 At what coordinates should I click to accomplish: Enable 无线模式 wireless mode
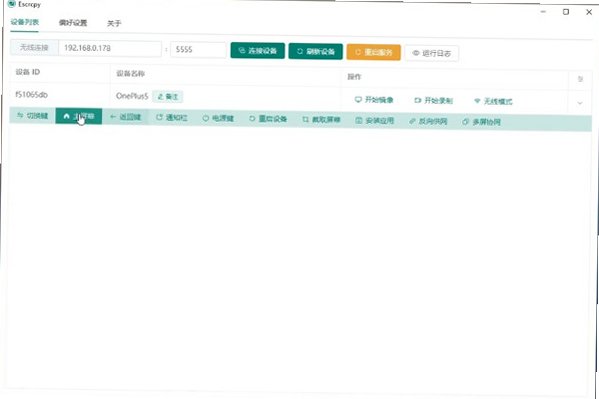(x=493, y=101)
